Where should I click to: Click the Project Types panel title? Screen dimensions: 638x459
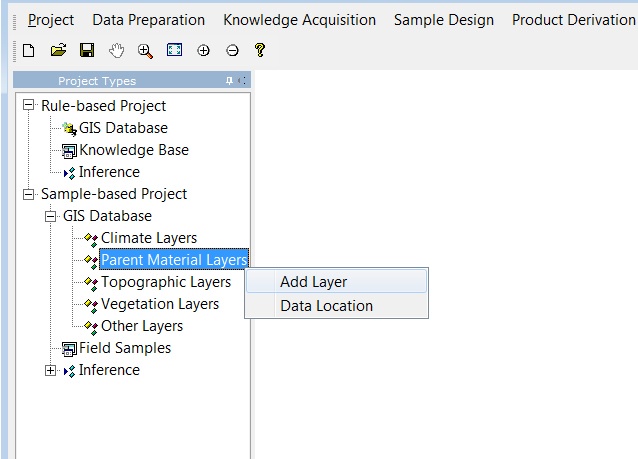97,81
